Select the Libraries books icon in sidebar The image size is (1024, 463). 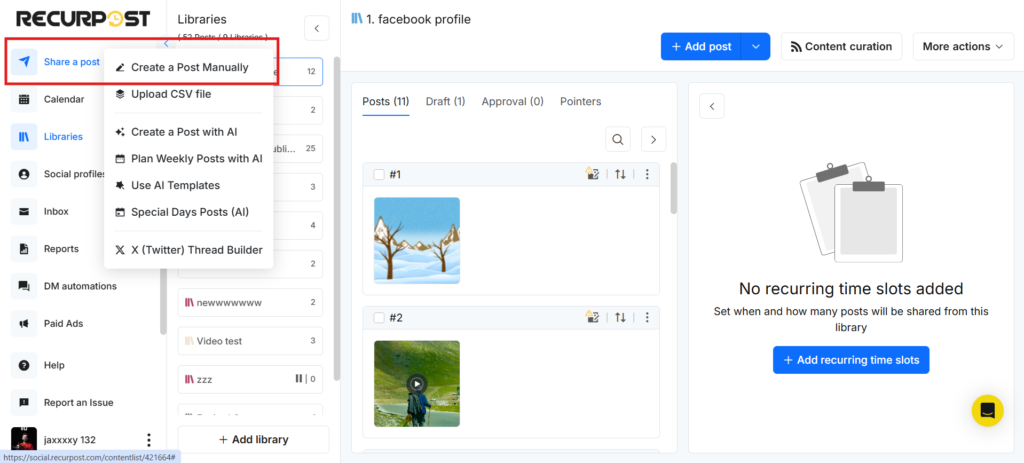click(24, 136)
